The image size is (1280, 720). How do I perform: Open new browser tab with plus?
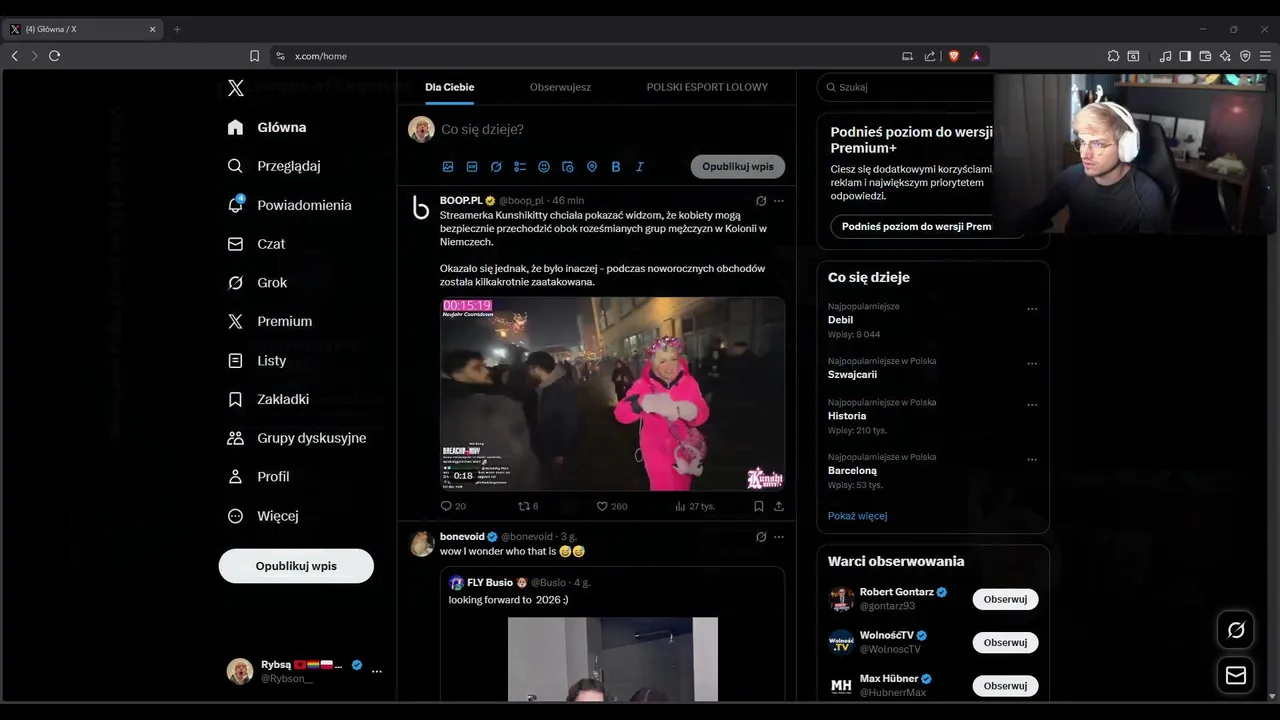click(x=177, y=29)
